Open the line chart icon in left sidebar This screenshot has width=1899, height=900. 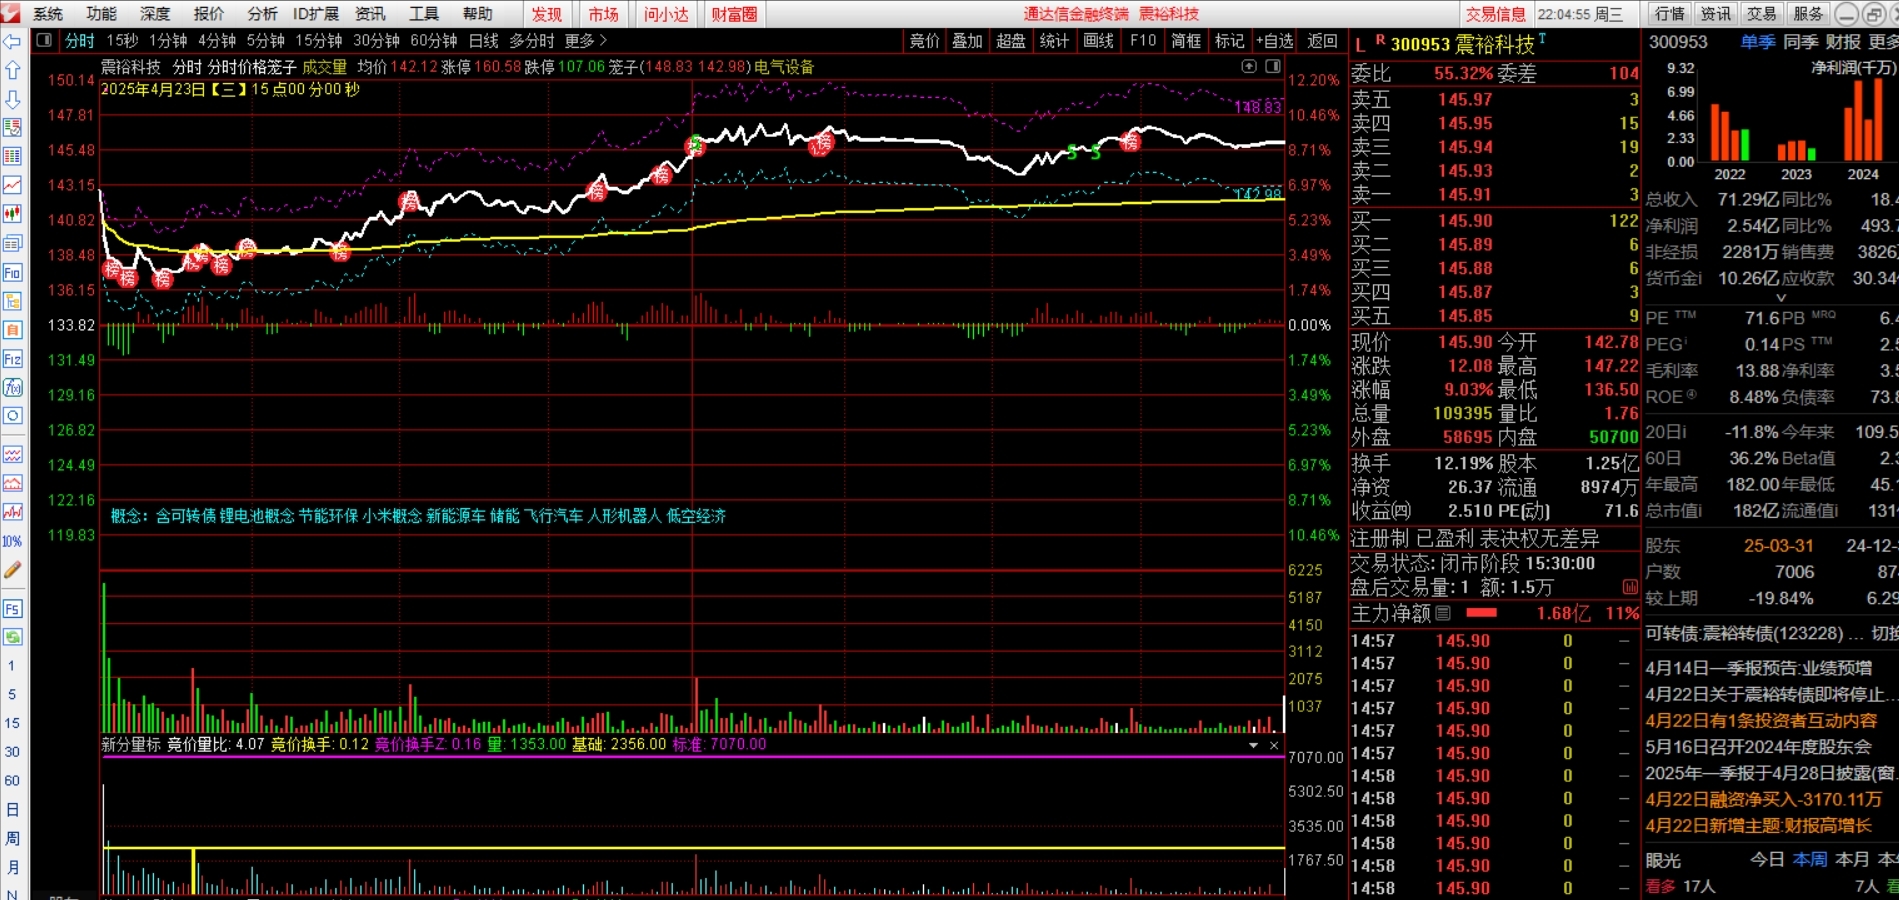[x=13, y=185]
